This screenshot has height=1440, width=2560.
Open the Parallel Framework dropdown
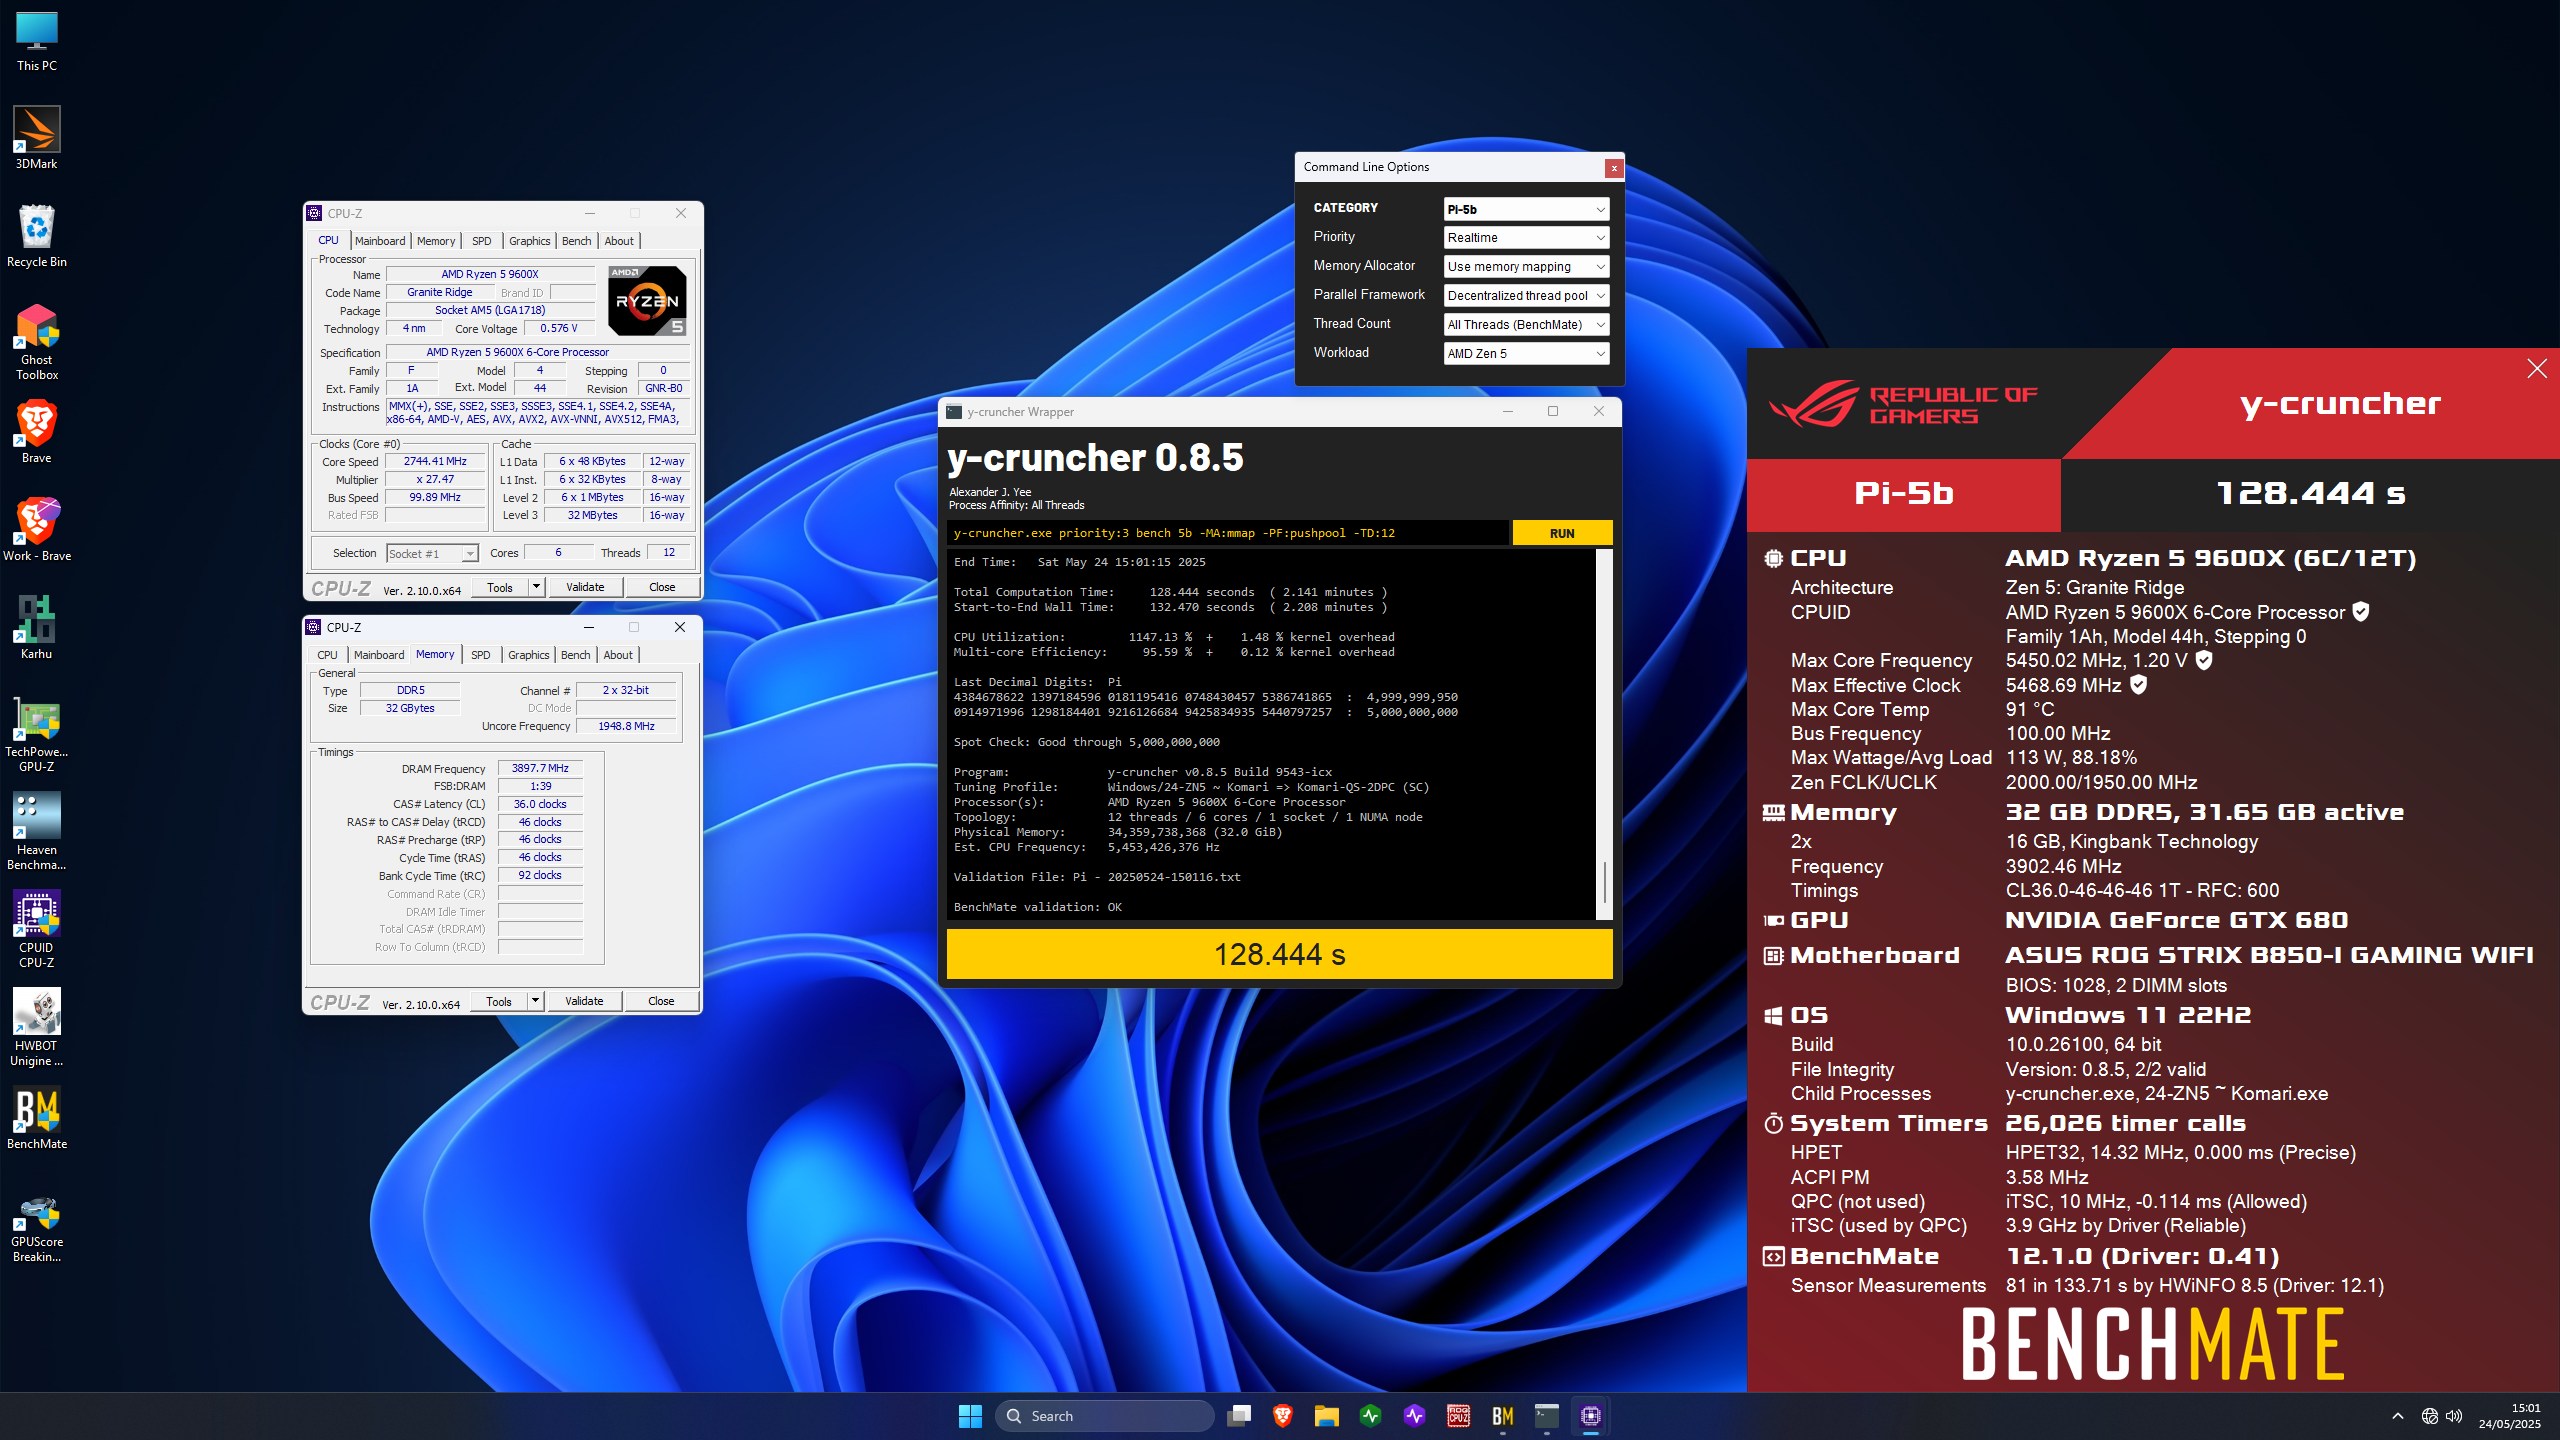point(1527,296)
